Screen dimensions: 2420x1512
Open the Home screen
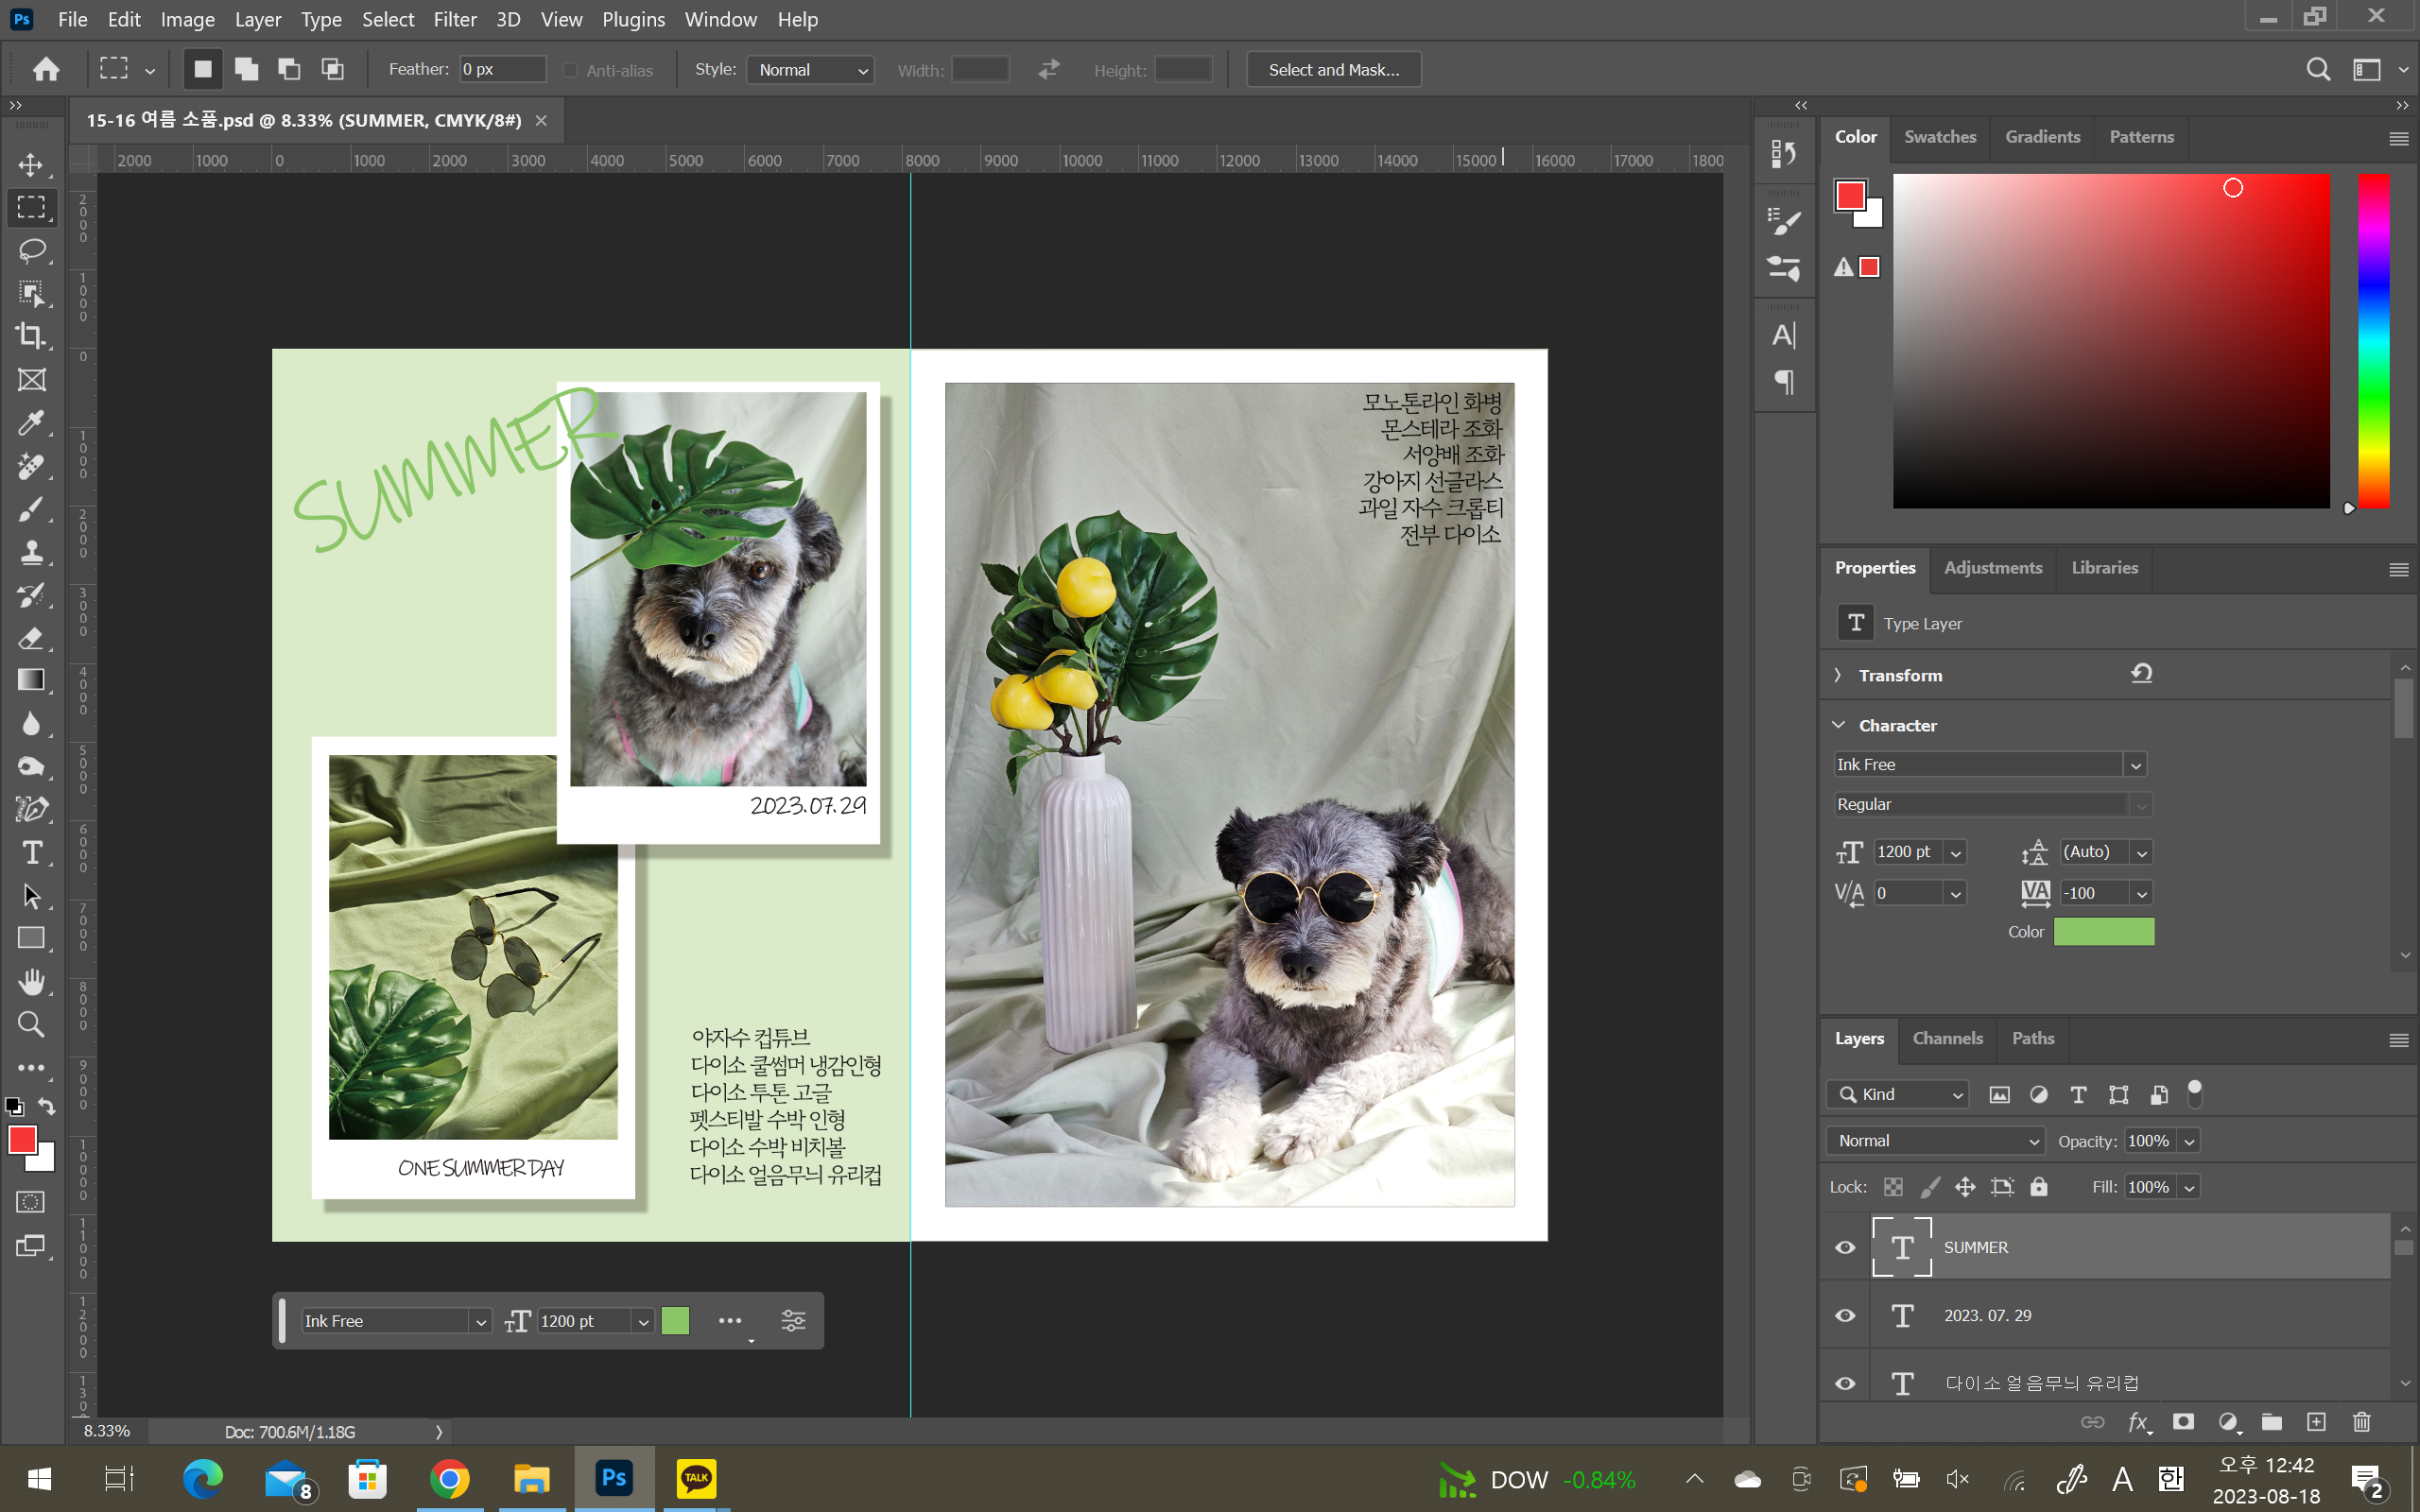46,69
